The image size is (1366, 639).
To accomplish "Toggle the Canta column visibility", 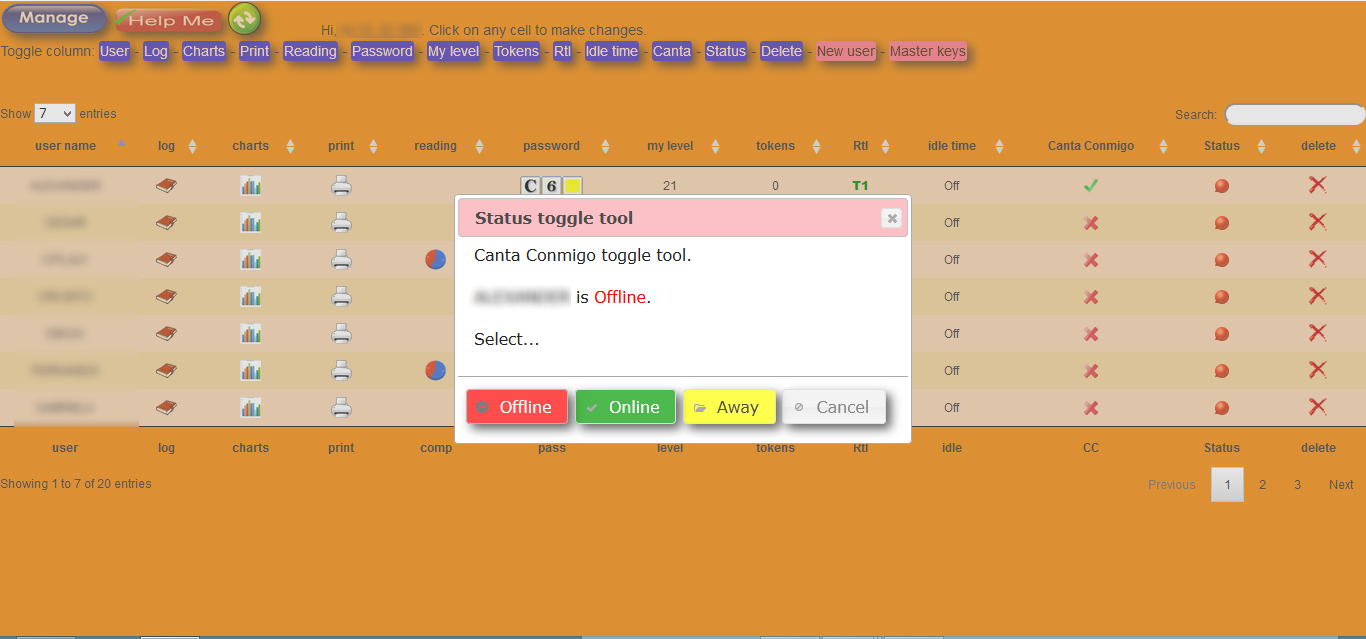I will [672, 51].
